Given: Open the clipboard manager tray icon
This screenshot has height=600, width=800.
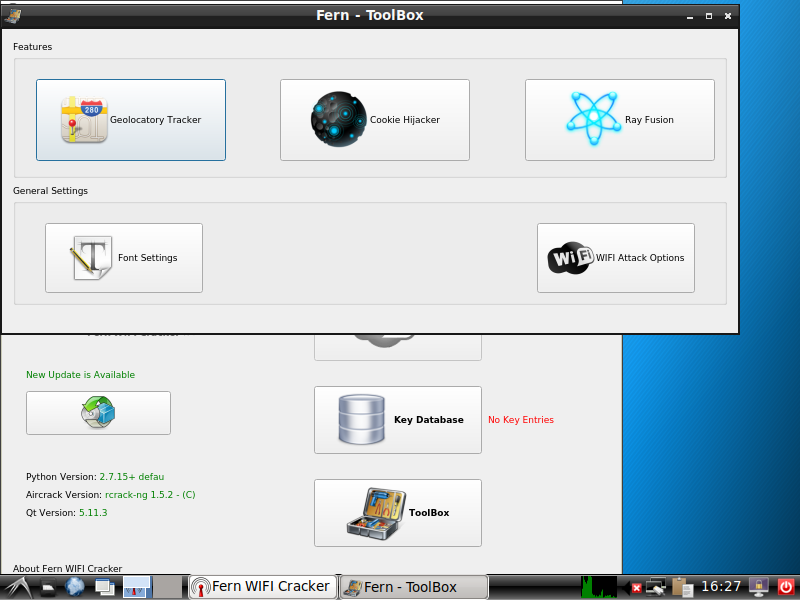Looking at the screenshot, I should pyautogui.click(x=683, y=587).
